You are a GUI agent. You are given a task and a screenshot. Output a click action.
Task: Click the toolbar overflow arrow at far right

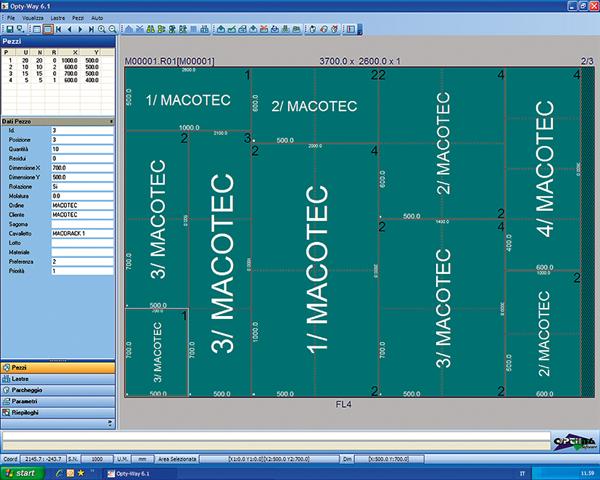tap(360, 29)
